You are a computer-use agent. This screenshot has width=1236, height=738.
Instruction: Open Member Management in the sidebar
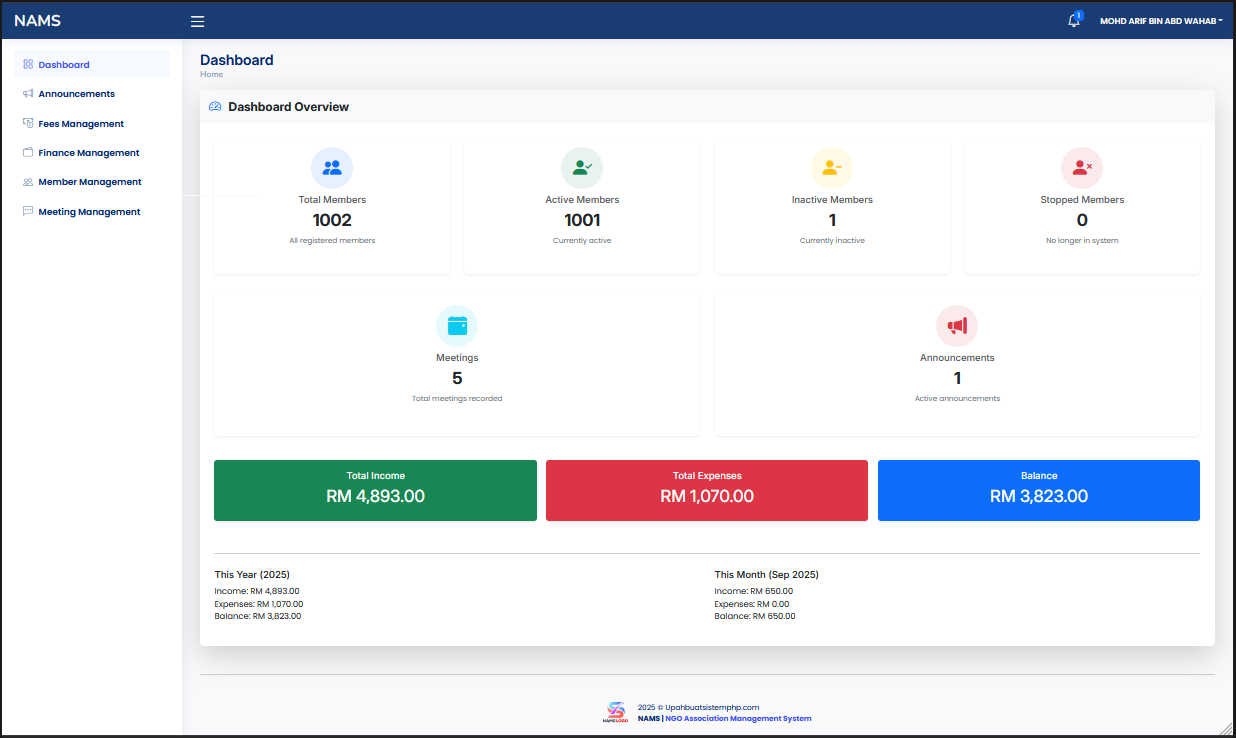[x=92, y=182]
